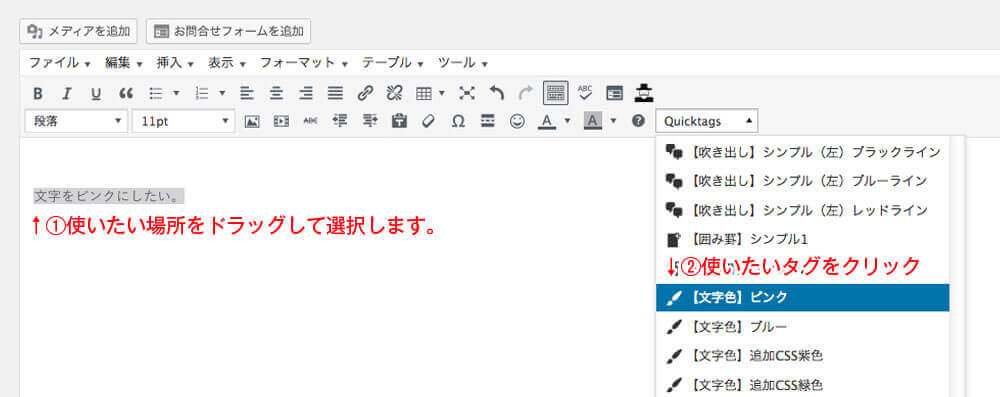Open the ファイル menu

pyautogui.click(x=59, y=63)
